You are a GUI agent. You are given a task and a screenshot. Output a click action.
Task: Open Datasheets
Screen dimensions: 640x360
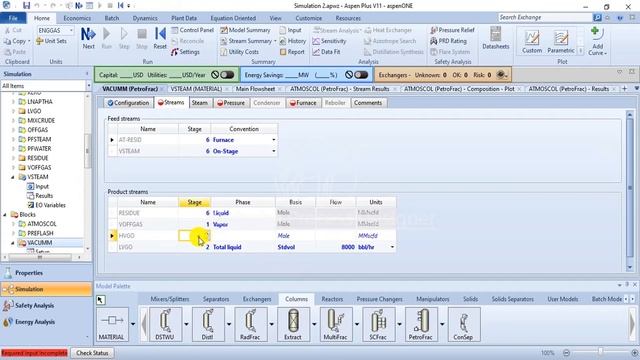click(x=496, y=38)
